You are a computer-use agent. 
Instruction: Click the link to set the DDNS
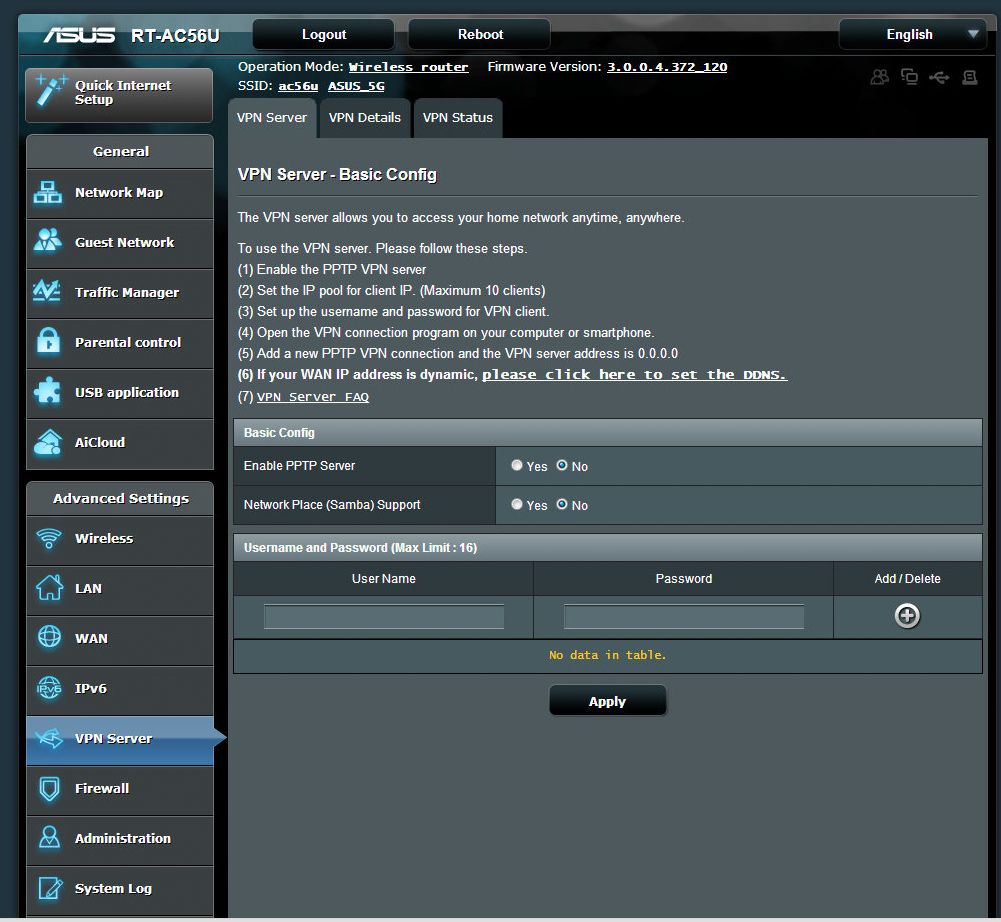[x=635, y=375]
